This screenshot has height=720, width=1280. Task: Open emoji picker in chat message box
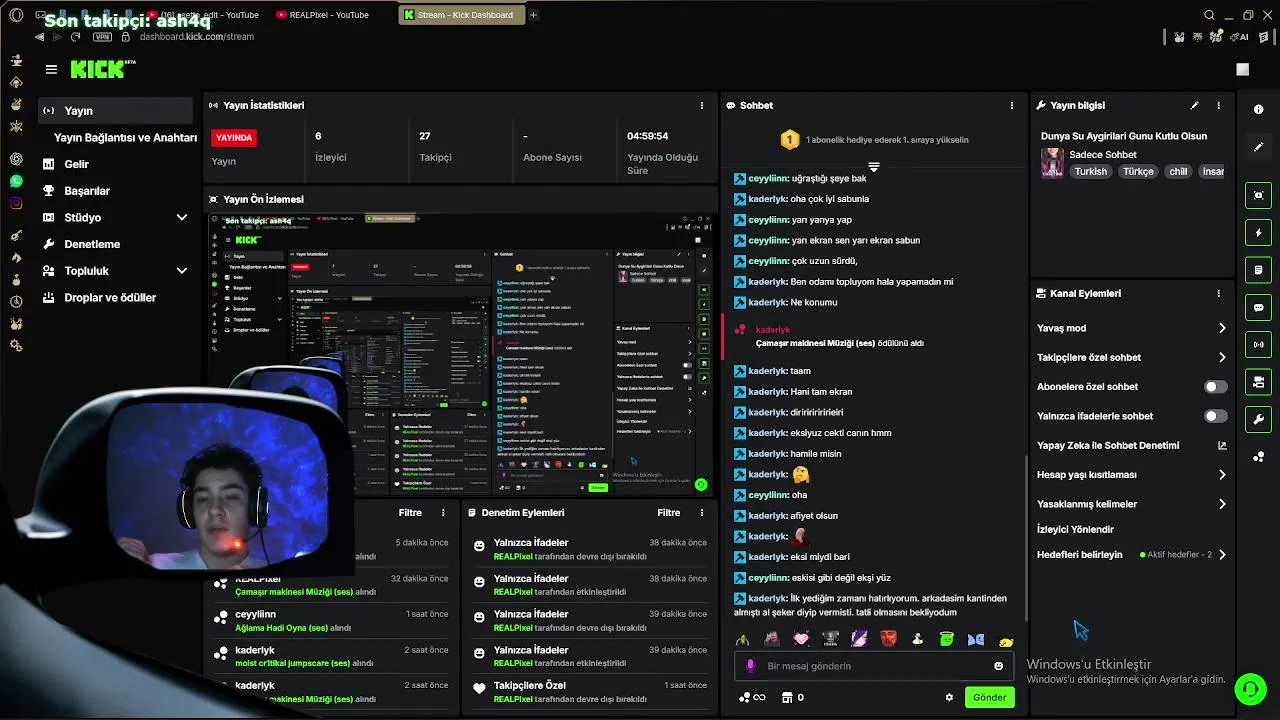[x=998, y=666]
